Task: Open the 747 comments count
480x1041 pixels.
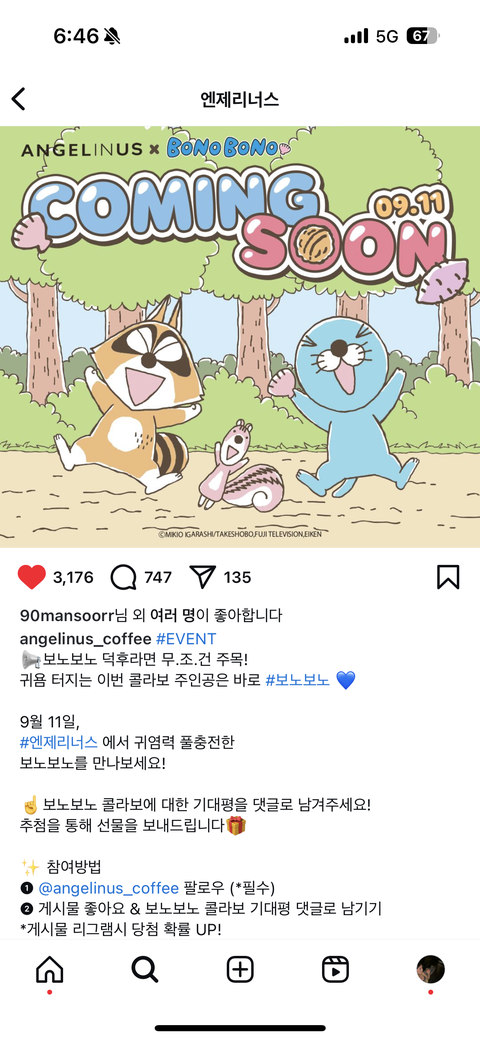Action: click(x=158, y=578)
